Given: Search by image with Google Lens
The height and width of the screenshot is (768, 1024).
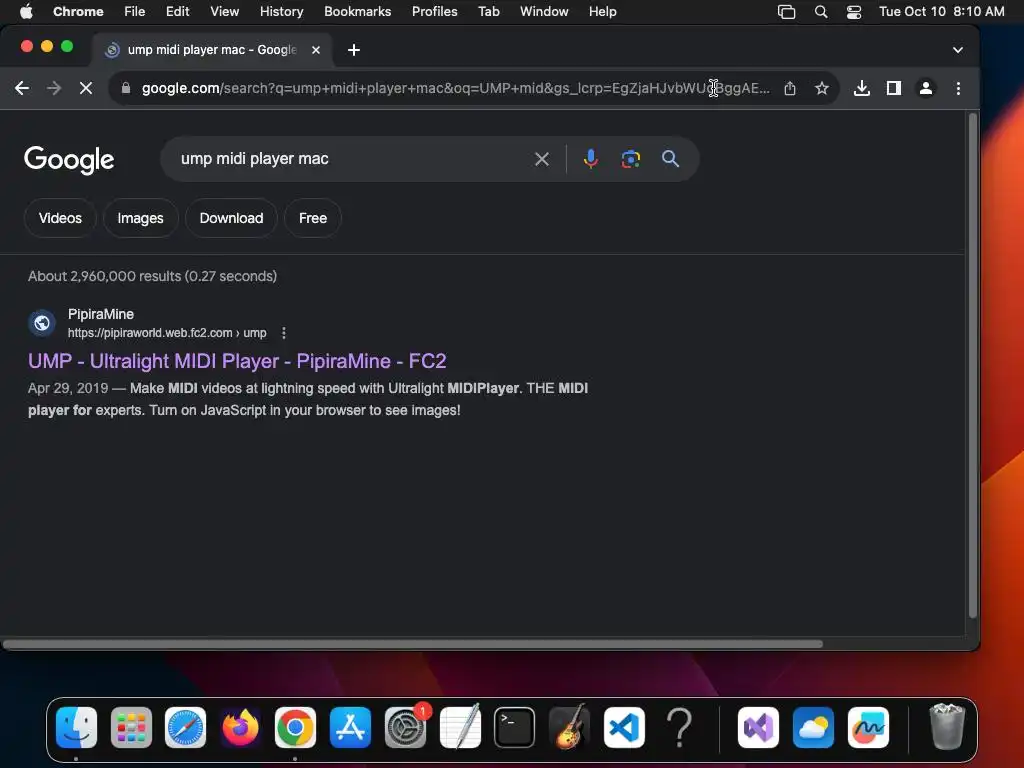Looking at the screenshot, I should (630, 159).
